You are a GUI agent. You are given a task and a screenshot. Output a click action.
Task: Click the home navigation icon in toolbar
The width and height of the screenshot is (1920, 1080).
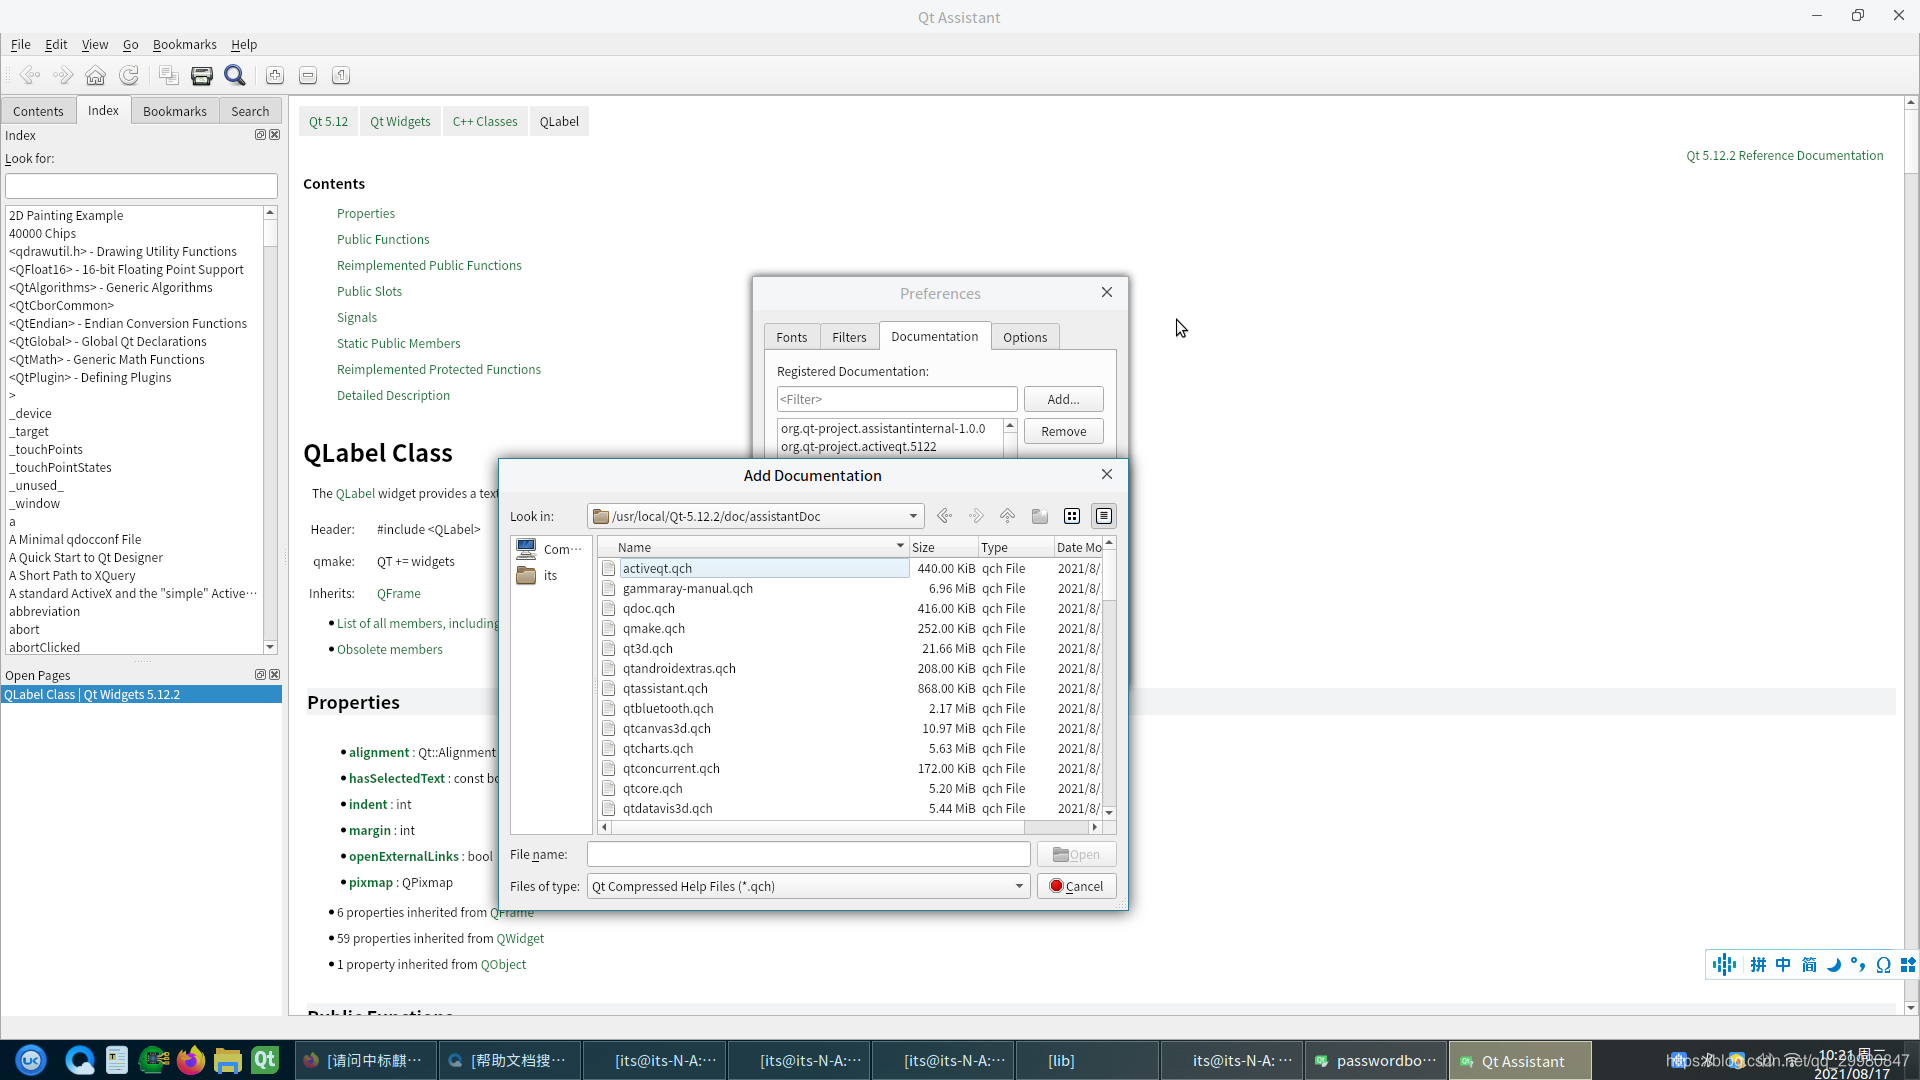click(x=95, y=75)
